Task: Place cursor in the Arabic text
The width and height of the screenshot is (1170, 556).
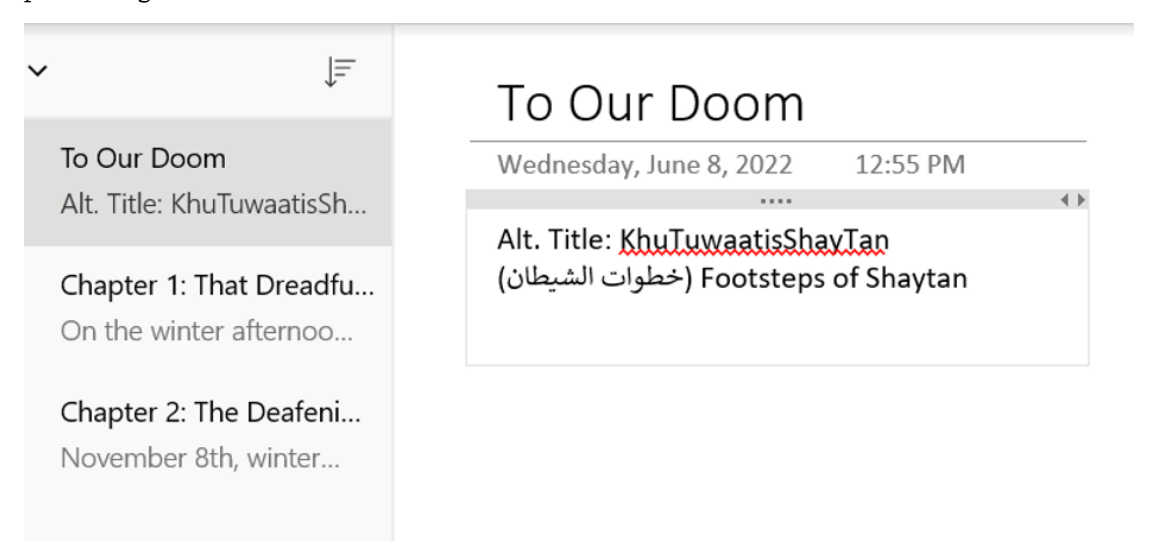Action: pos(591,279)
